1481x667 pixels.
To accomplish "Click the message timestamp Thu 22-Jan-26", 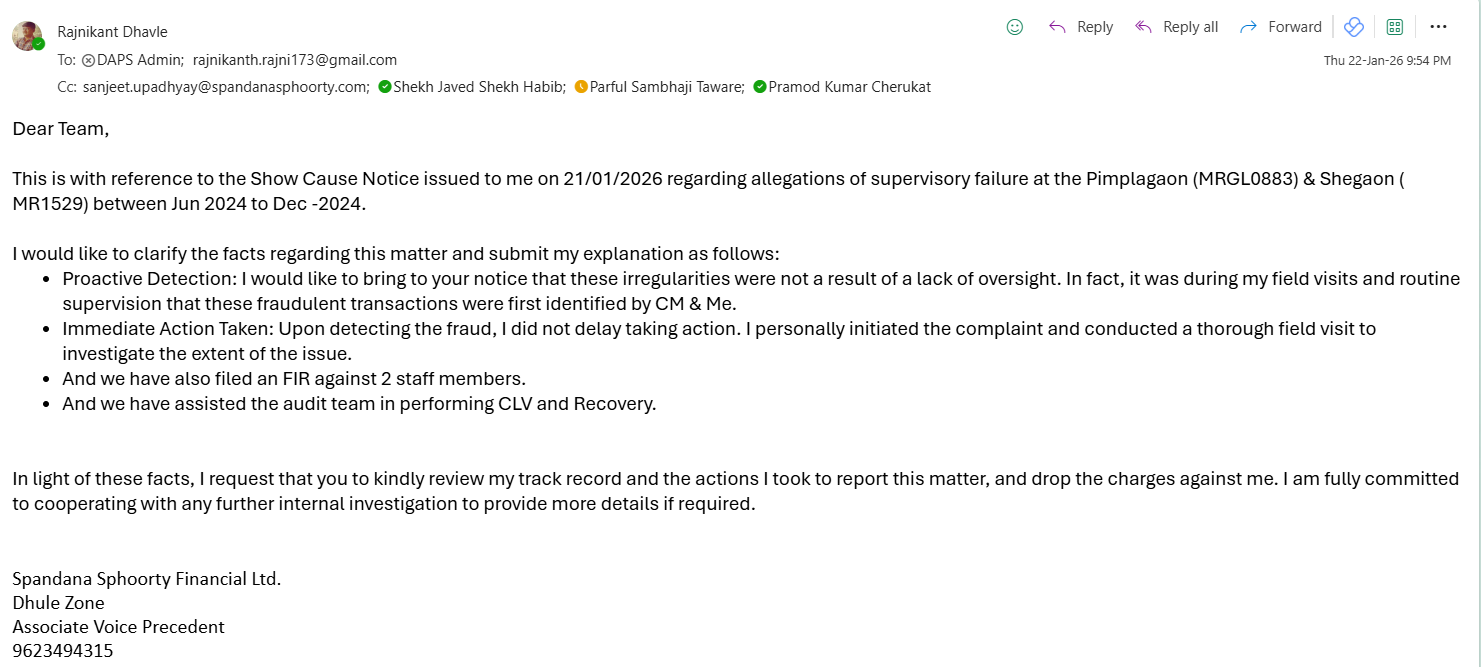I will point(1387,61).
